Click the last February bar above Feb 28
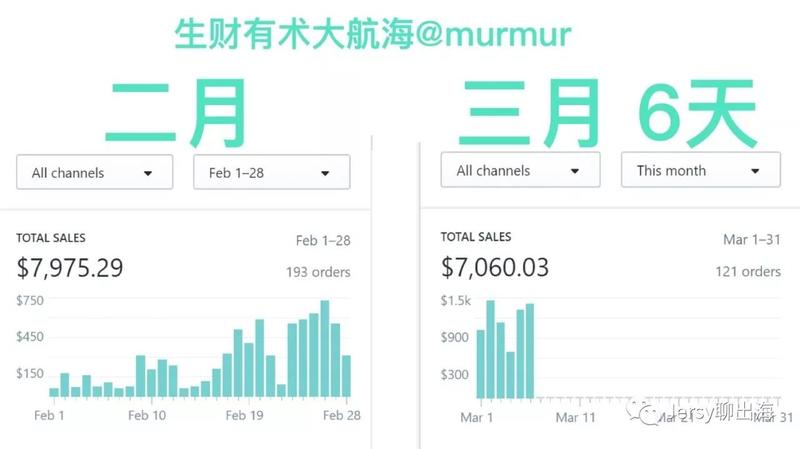 [346, 376]
